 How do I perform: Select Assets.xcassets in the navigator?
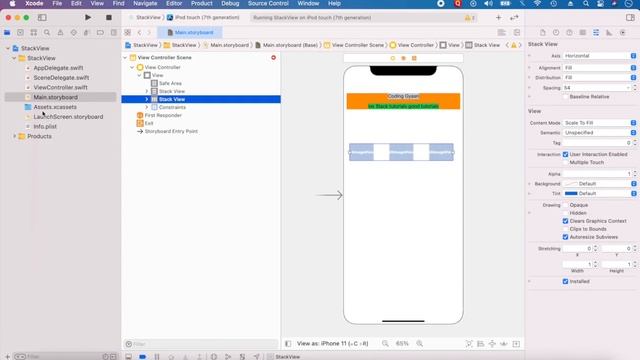click(x=55, y=107)
